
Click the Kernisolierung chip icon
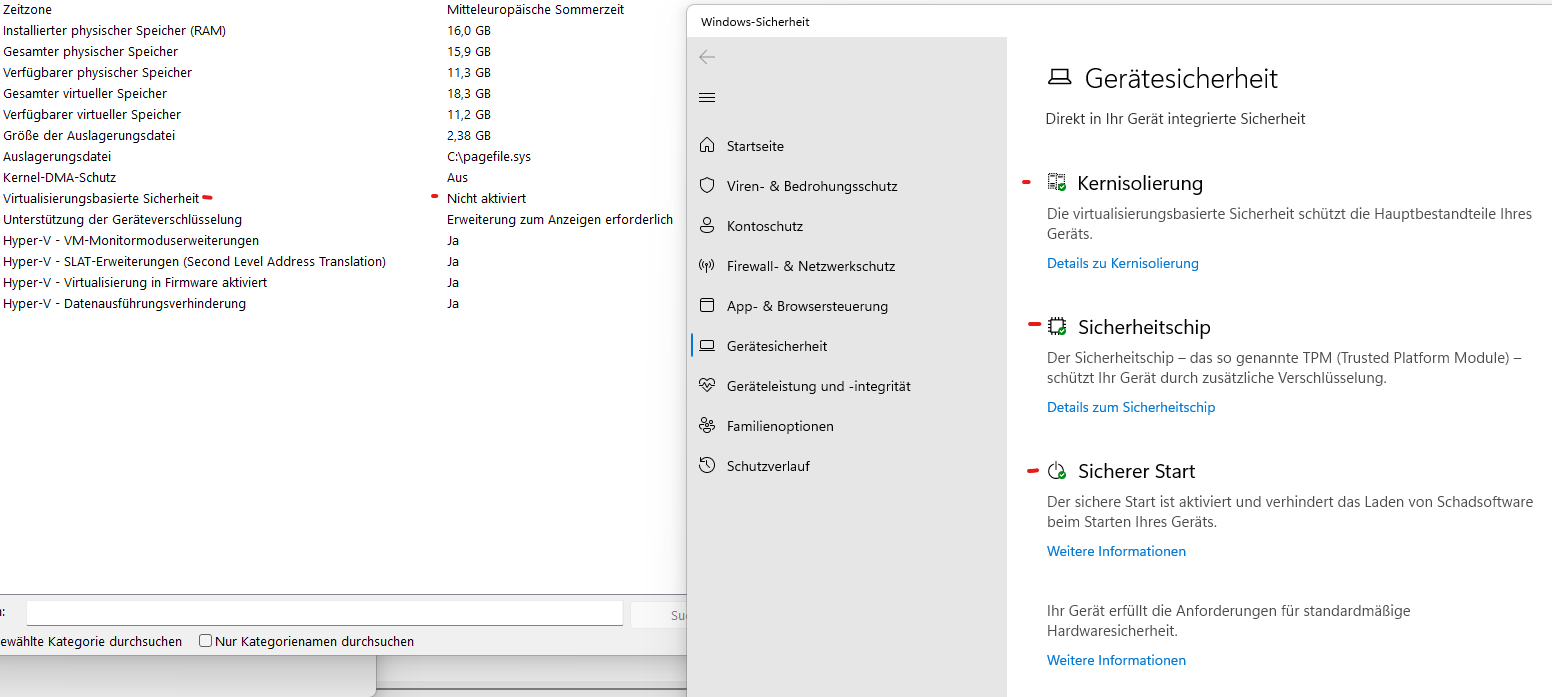[x=1057, y=182]
